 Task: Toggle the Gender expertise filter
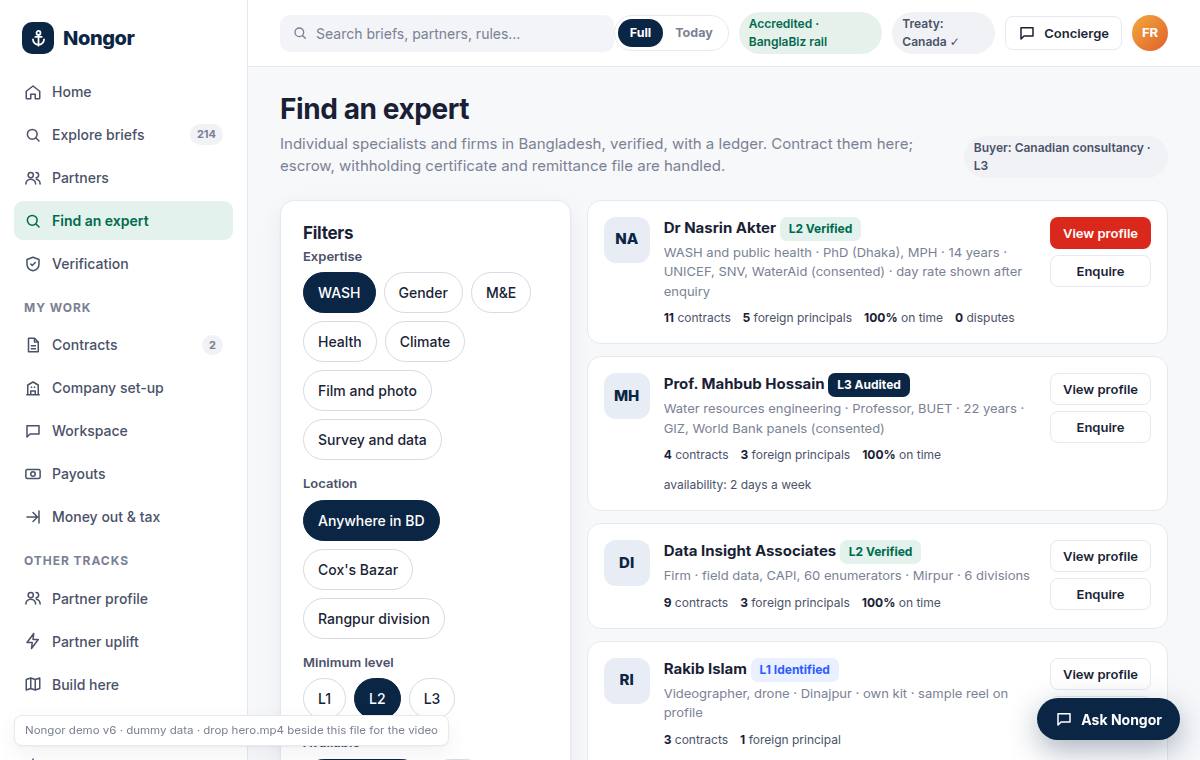click(x=423, y=293)
